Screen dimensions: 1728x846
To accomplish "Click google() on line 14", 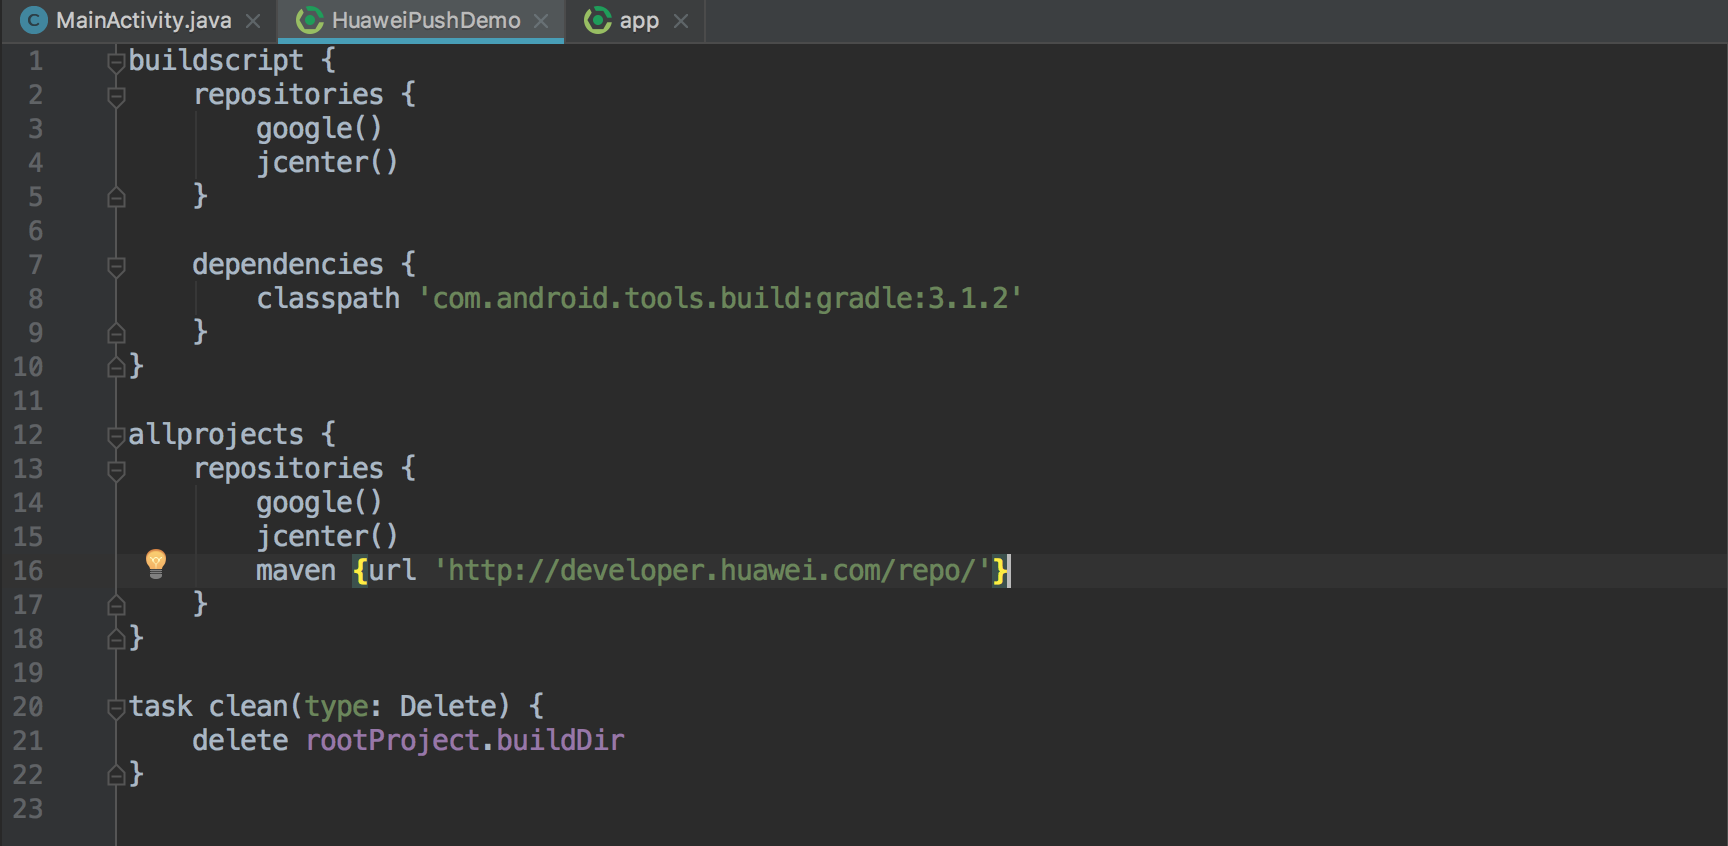I will (319, 502).
